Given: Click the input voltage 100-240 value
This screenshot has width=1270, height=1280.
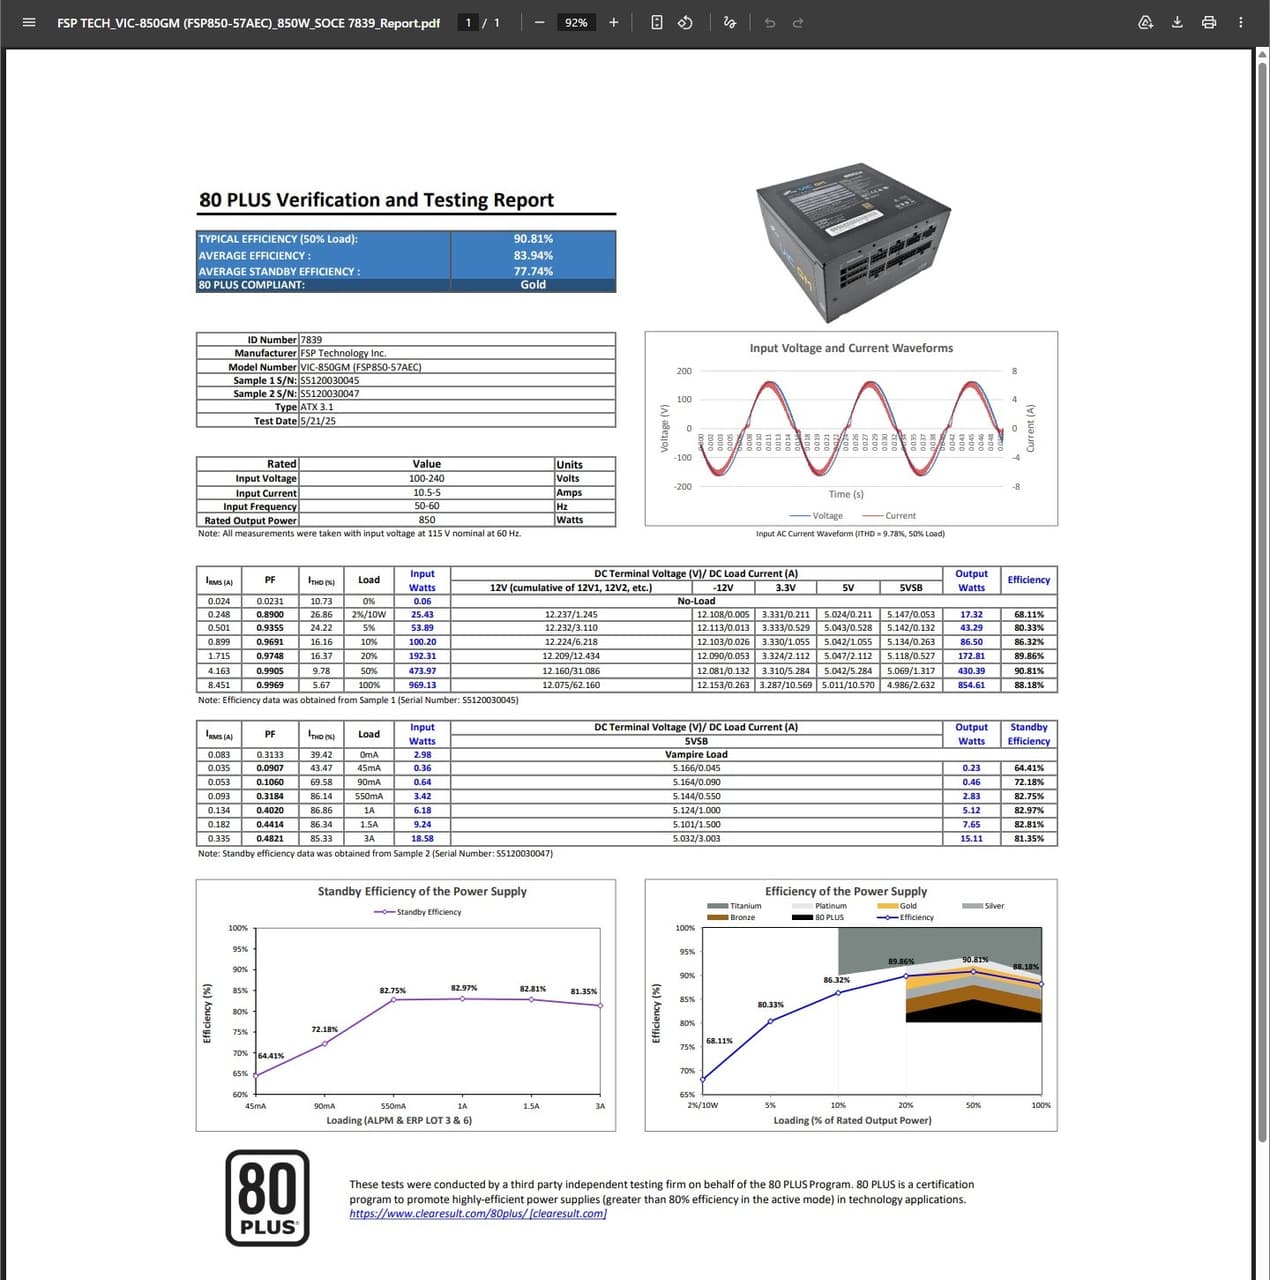Looking at the screenshot, I should click(x=427, y=478).
